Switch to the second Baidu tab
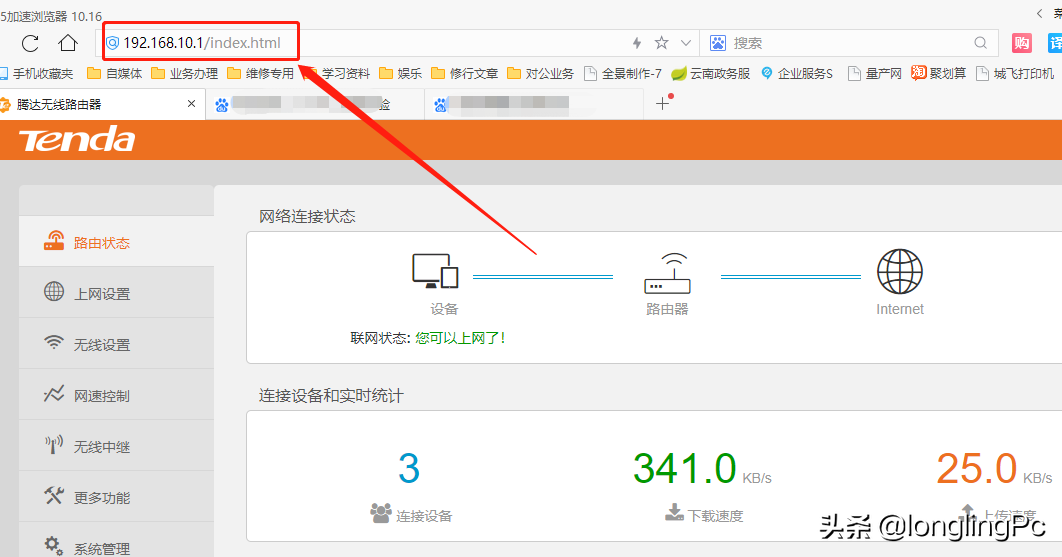The height and width of the screenshot is (557, 1062). (315, 104)
